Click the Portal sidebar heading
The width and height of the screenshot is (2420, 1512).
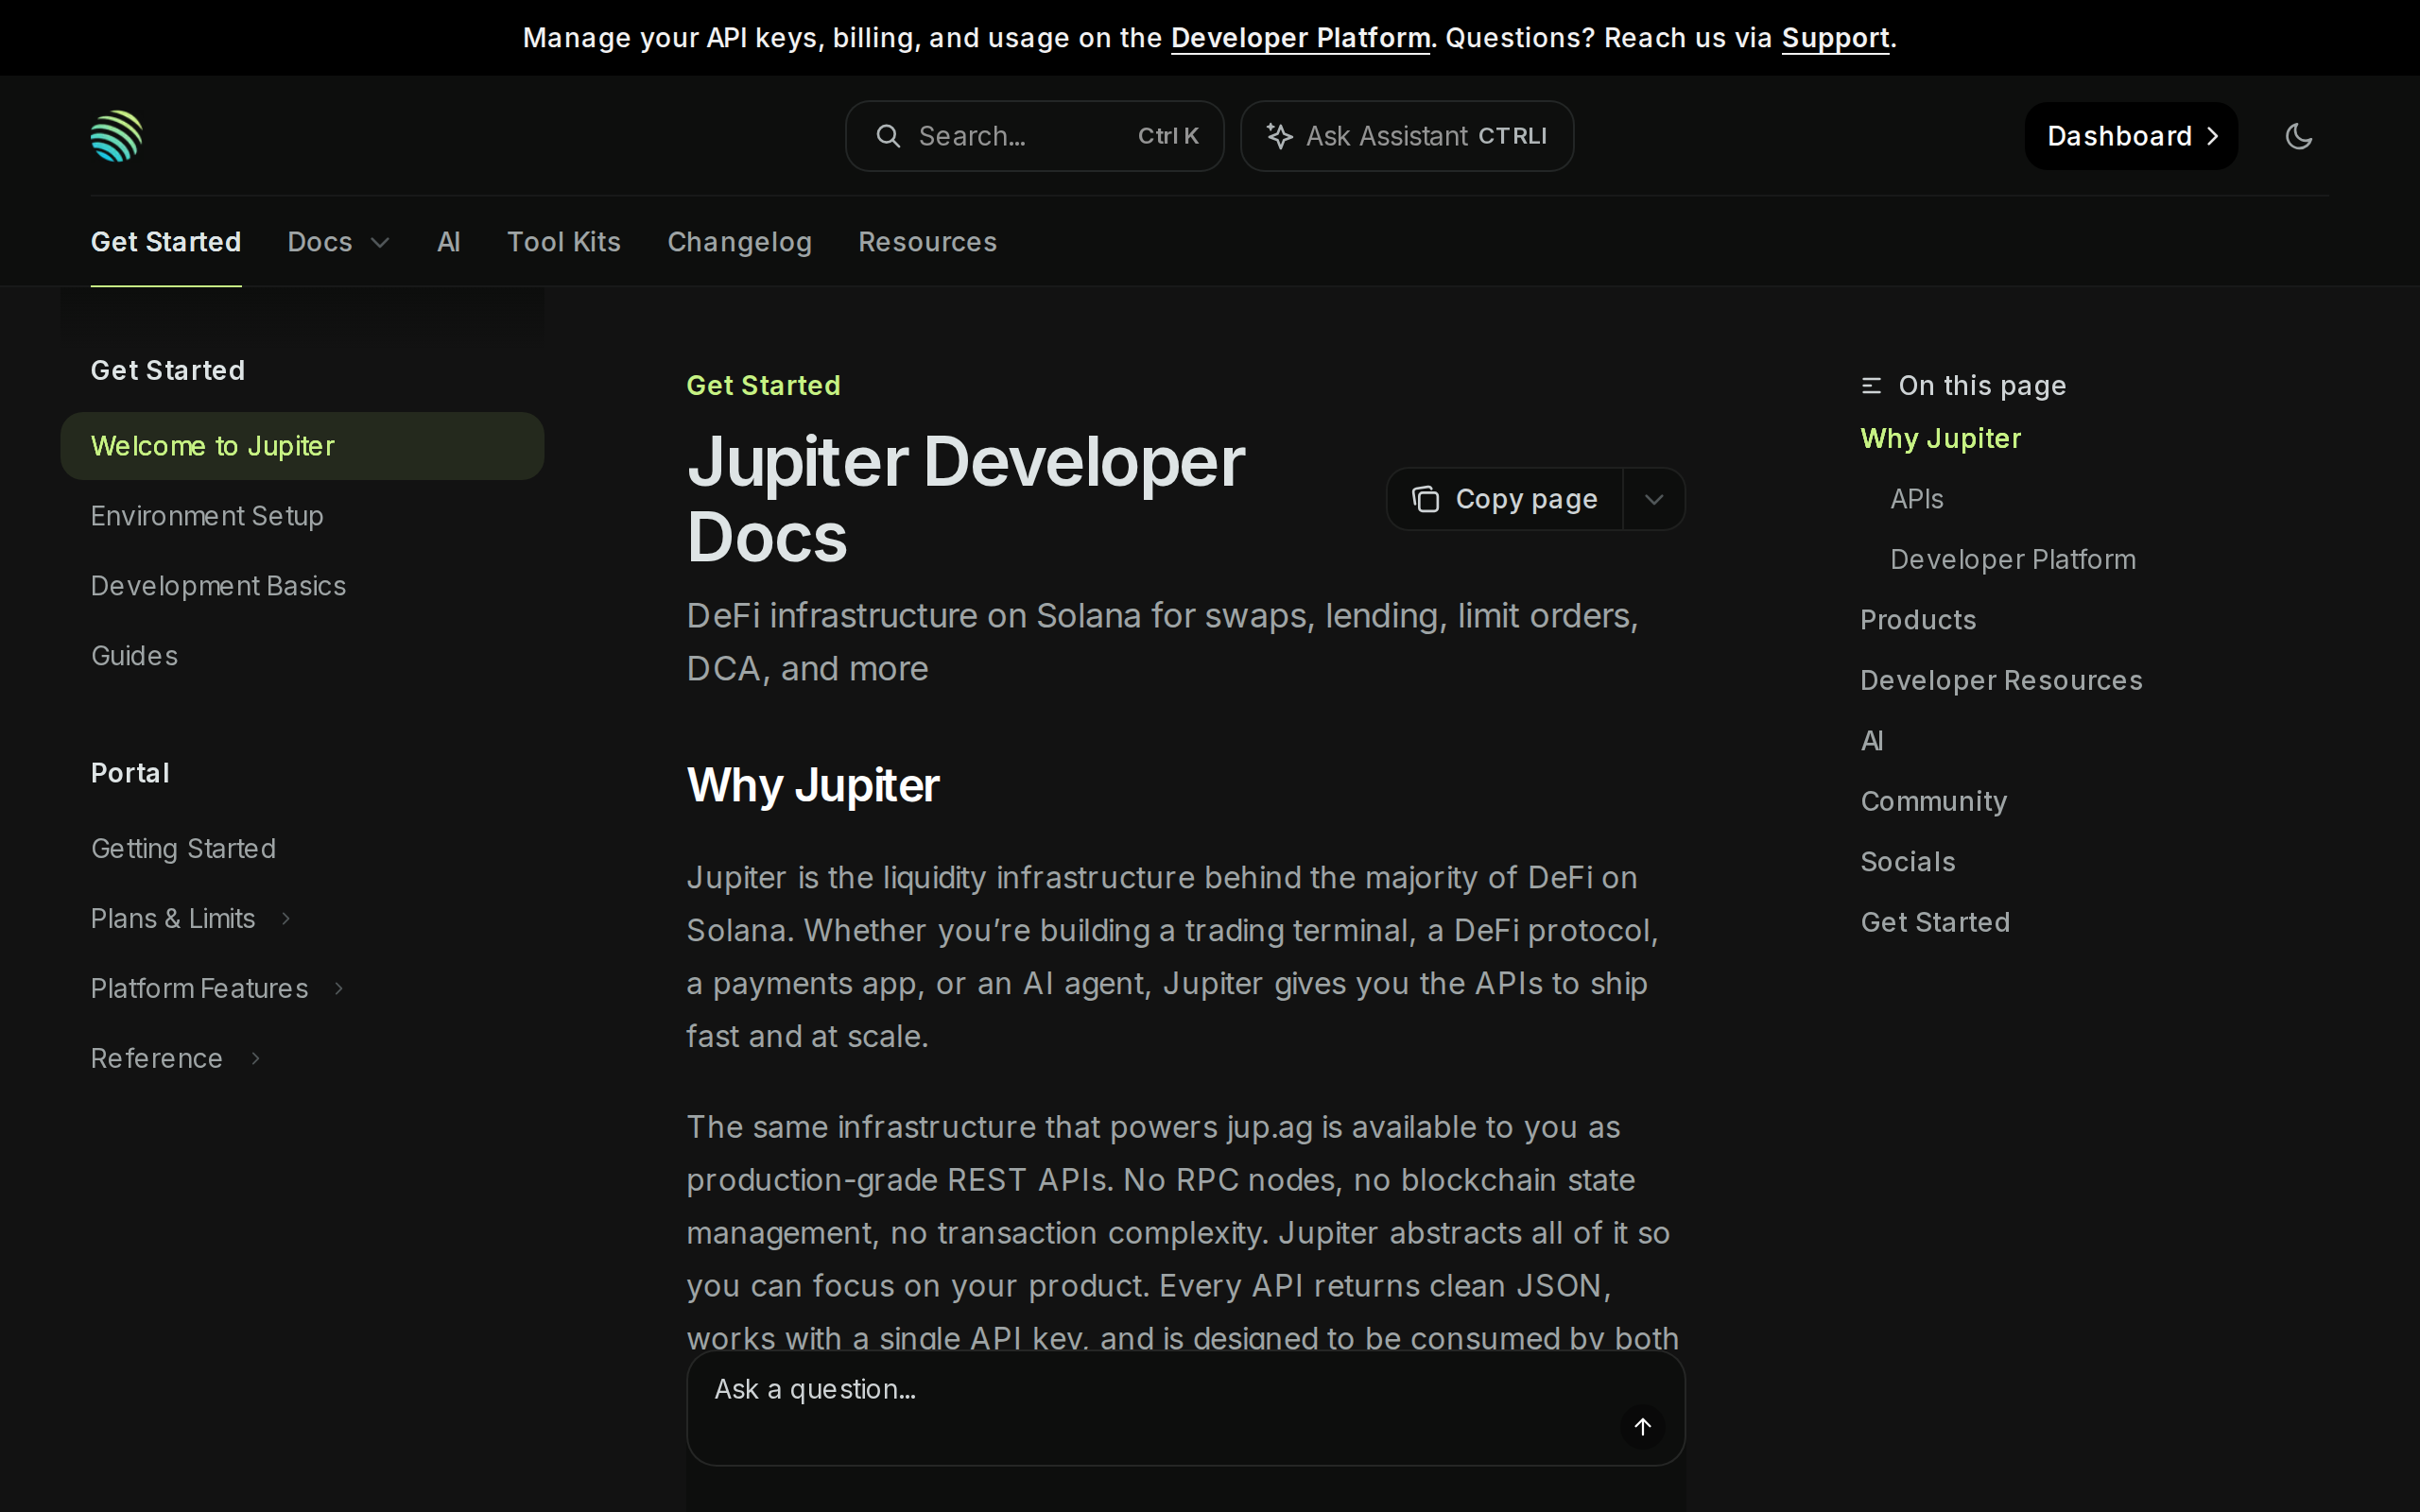[x=130, y=773]
